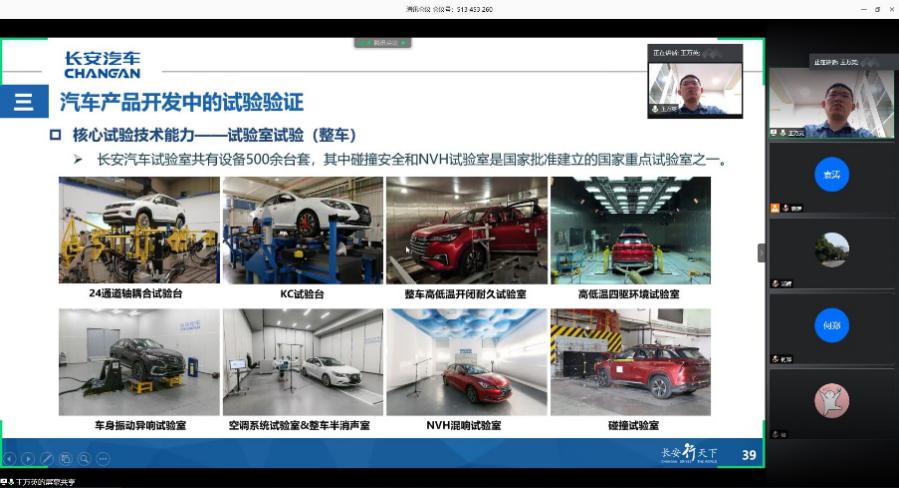Select the first blue avatar participant tile
899x488 pixels.
[831, 175]
